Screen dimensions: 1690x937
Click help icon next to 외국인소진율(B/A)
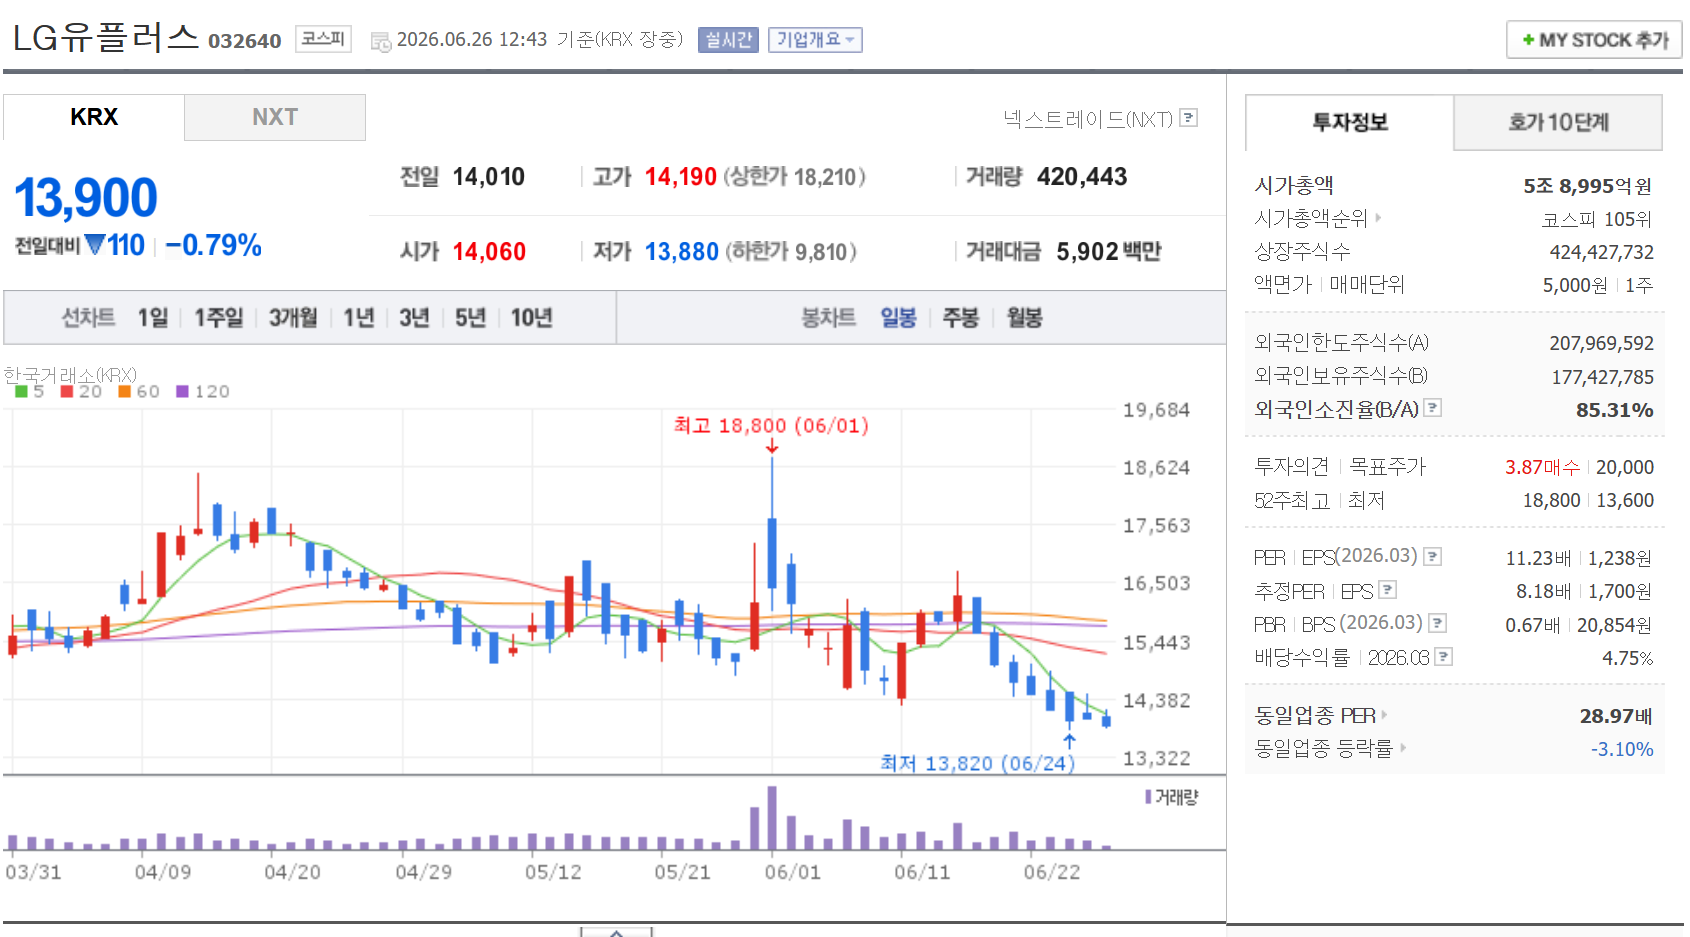pyautogui.click(x=1433, y=407)
